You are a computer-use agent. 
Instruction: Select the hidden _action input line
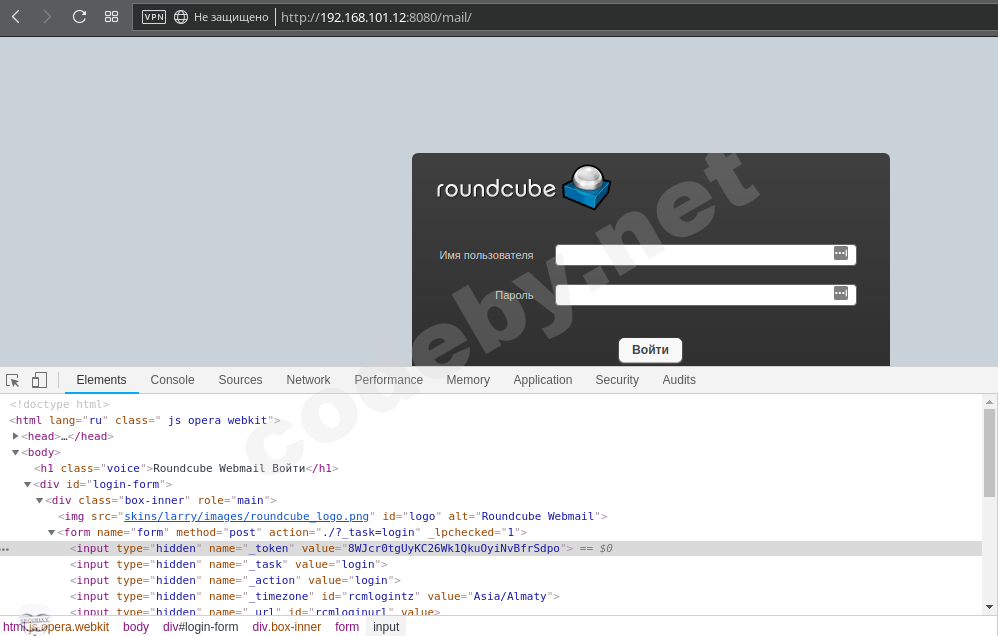click(235, 580)
